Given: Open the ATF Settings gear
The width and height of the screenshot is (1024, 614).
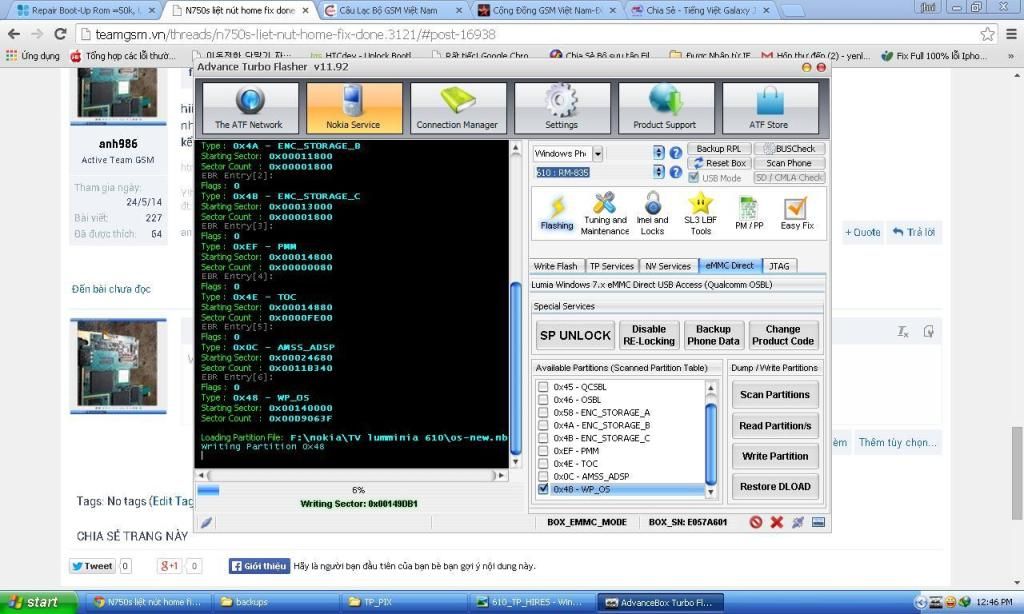Looking at the screenshot, I should pos(562,108).
